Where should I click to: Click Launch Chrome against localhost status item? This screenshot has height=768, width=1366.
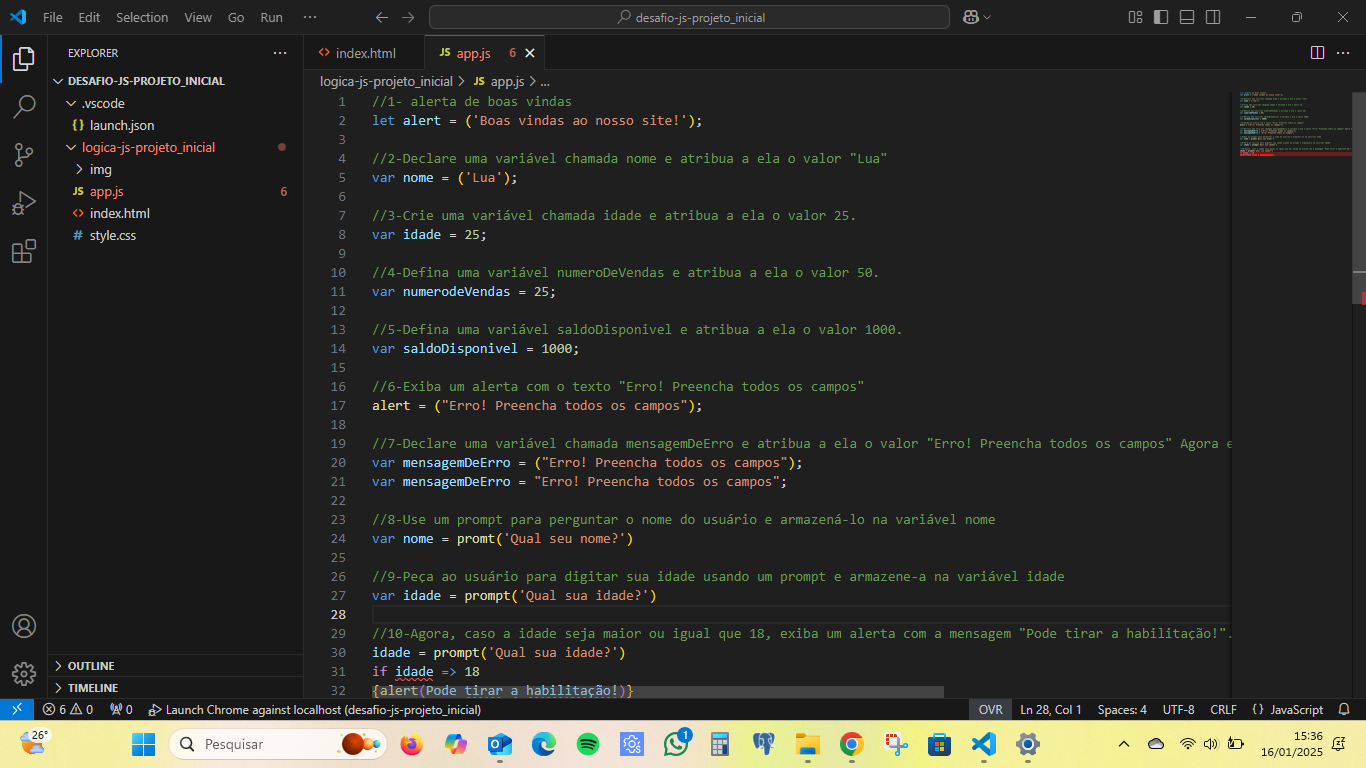point(314,709)
